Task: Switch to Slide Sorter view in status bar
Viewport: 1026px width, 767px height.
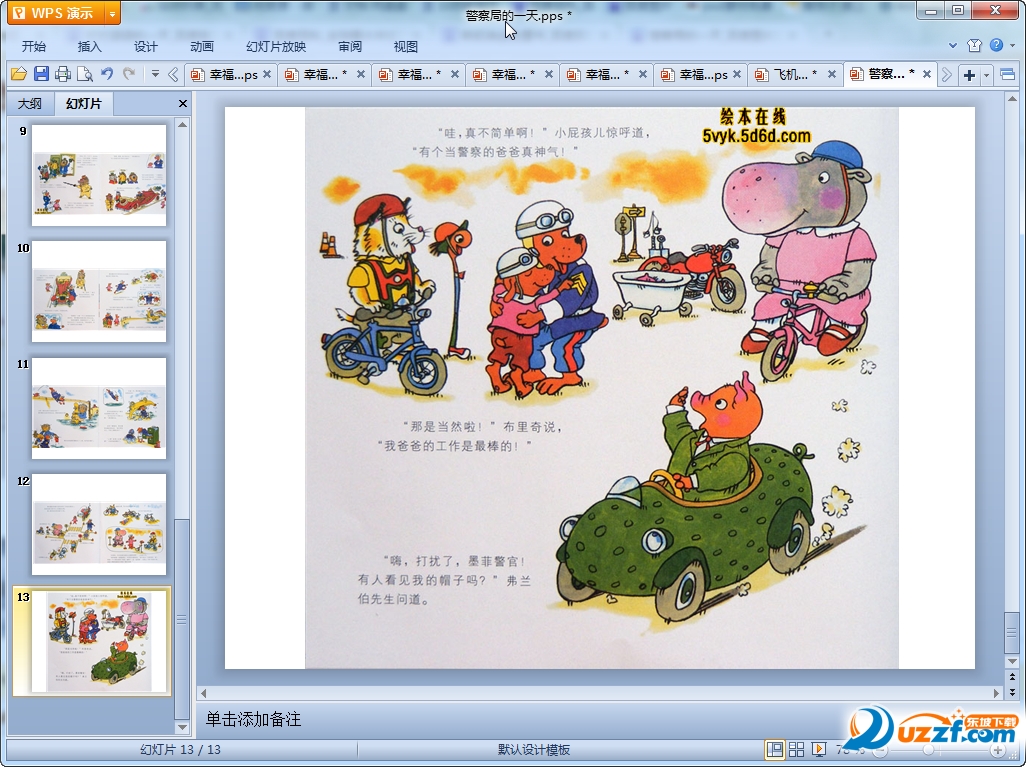Action: pyautogui.click(x=796, y=749)
